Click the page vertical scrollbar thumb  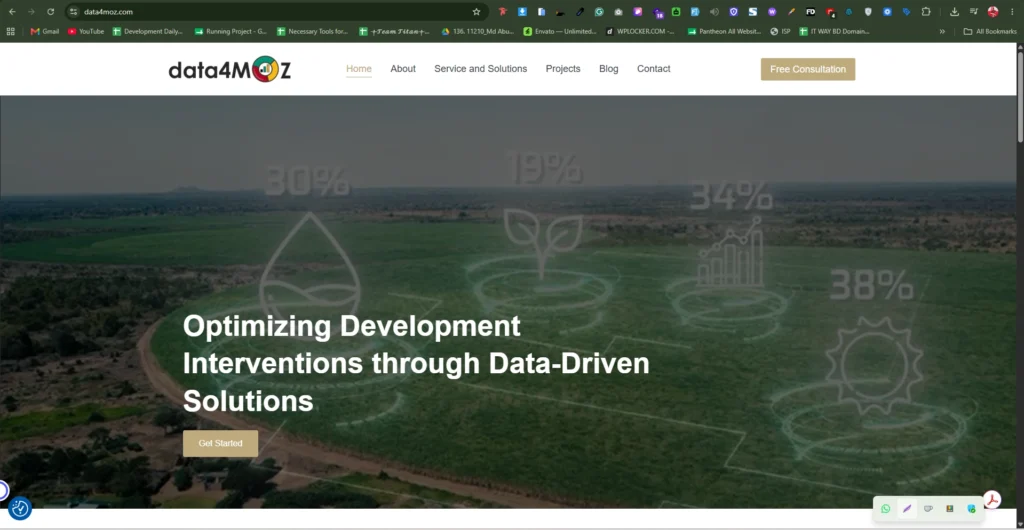[1020, 95]
